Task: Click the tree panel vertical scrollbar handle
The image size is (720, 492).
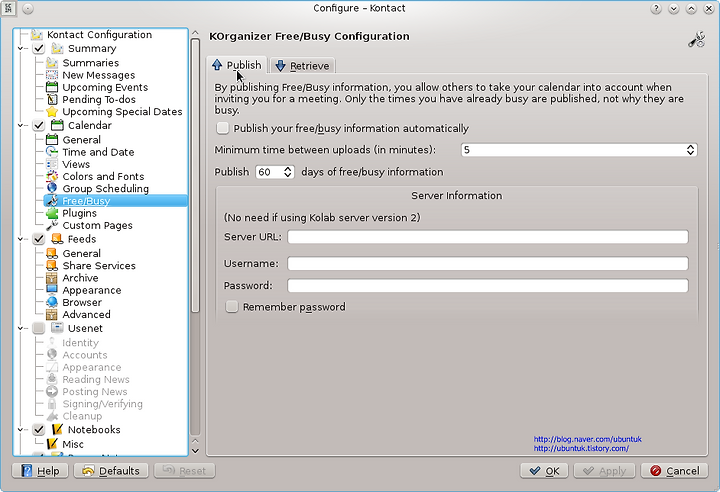Action: [195, 175]
